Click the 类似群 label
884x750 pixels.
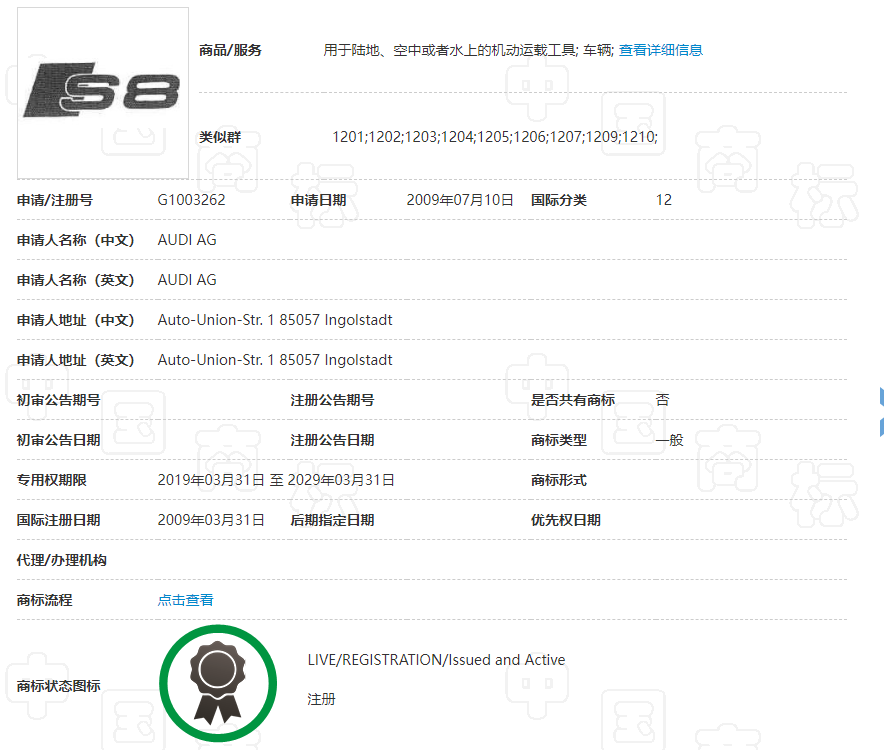click(220, 137)
